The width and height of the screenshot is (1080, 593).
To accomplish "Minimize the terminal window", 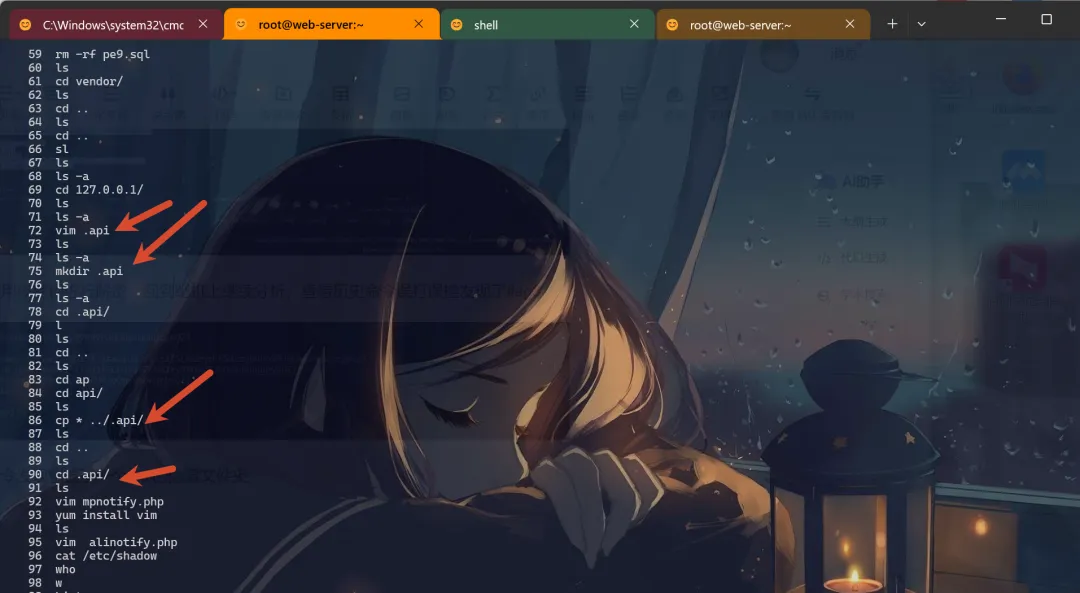I will (1001, 19).
